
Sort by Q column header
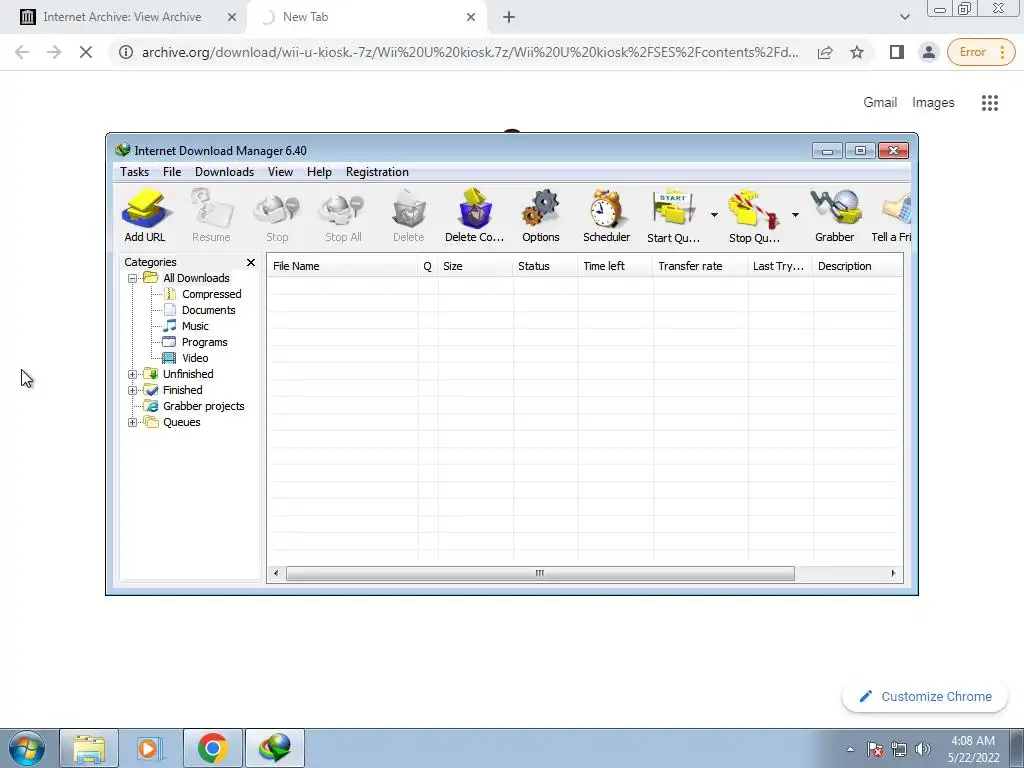pos(428,266)
